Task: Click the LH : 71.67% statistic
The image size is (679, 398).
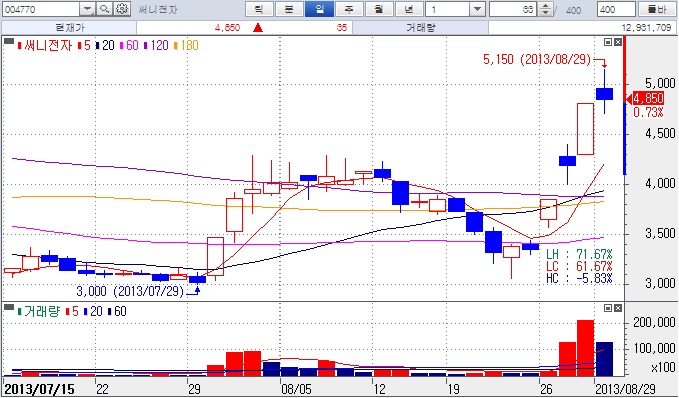Action: coord(579,254)
